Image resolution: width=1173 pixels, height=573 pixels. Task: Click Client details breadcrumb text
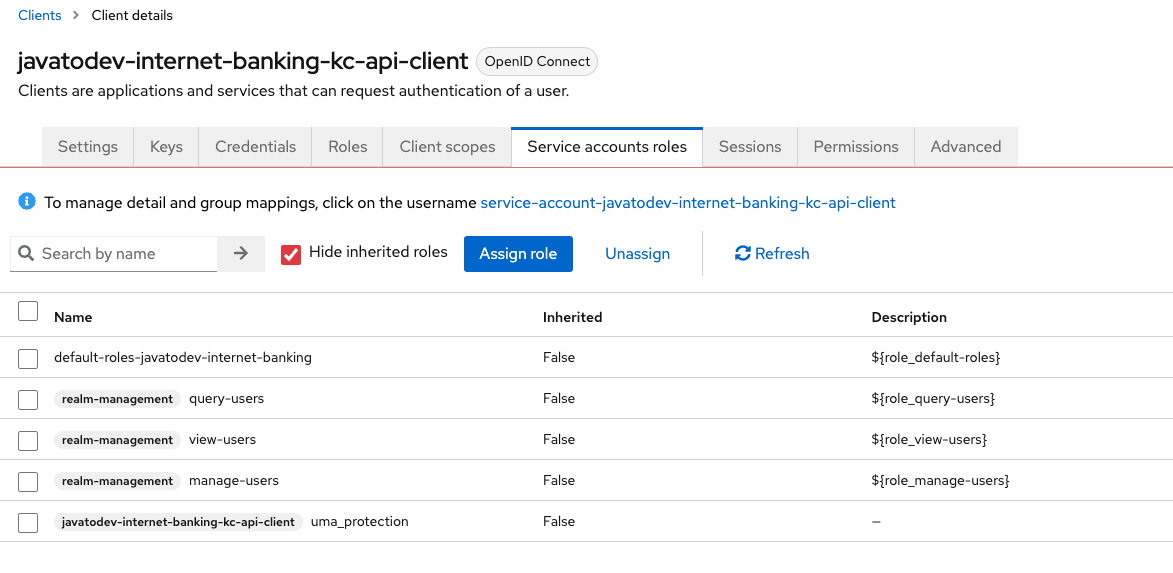[132, 15]
